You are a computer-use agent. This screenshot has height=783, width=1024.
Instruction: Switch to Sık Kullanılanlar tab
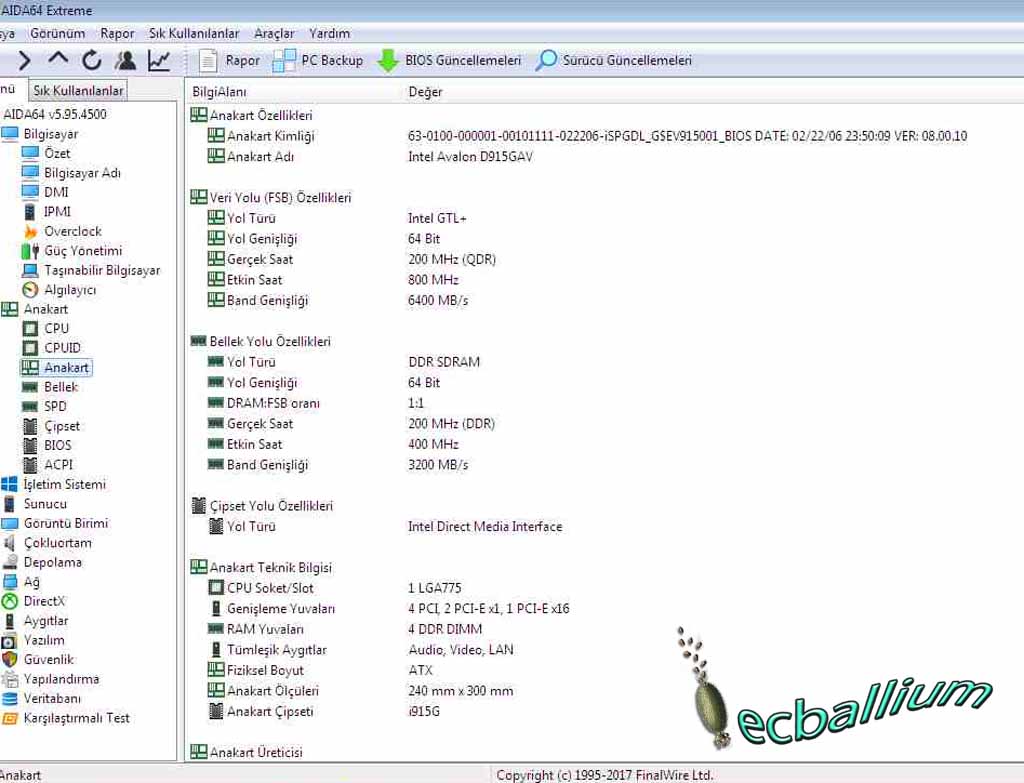tap(78, 91)
